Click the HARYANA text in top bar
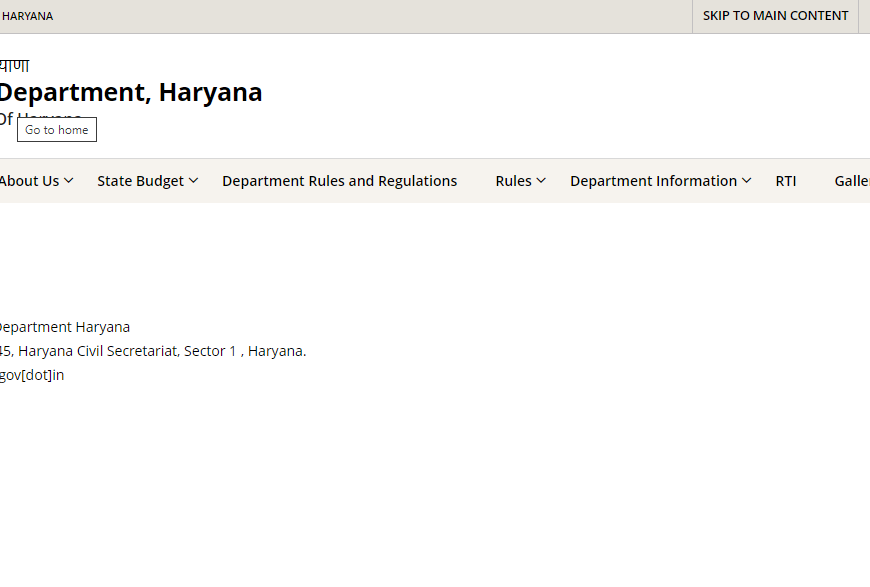Image resolution: width=870 pixels, height=587 pixels. [x=27, y=16]
